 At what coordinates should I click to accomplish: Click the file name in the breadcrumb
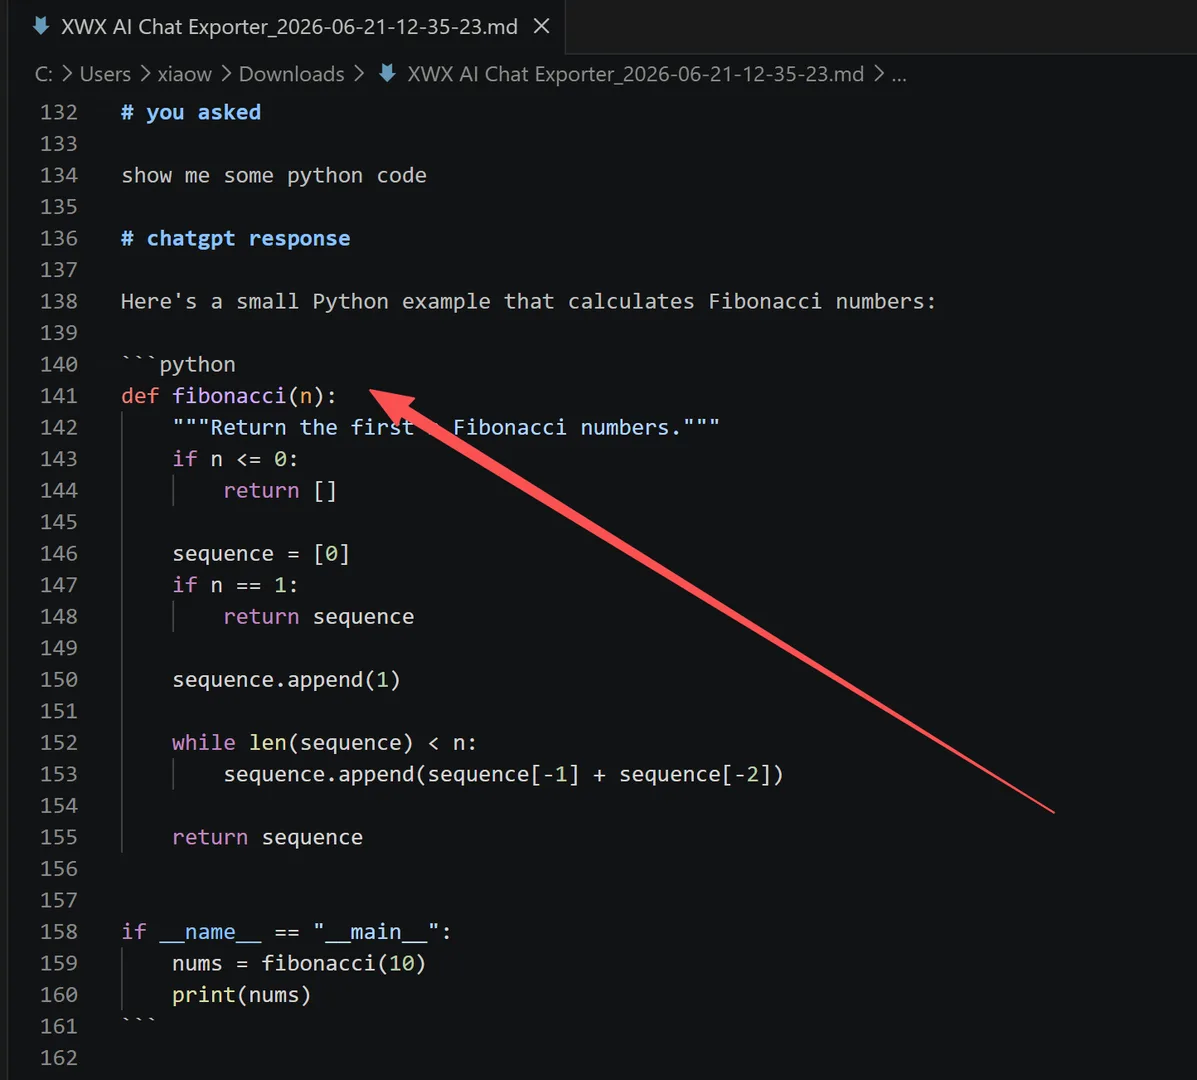pos(635,74)
